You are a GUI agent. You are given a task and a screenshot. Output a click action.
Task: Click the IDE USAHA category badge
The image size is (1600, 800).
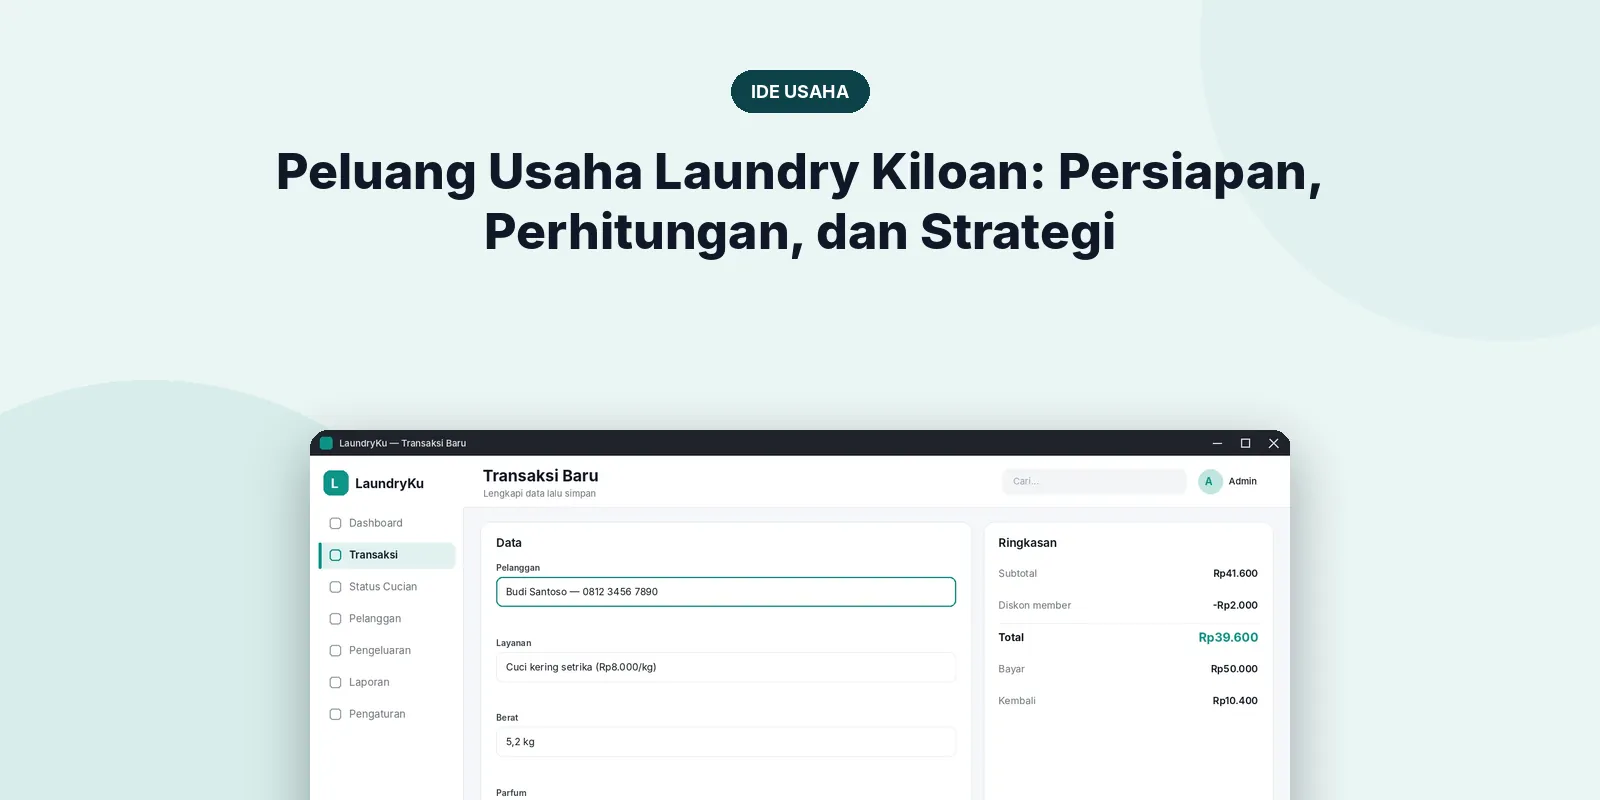coord(800,91)
